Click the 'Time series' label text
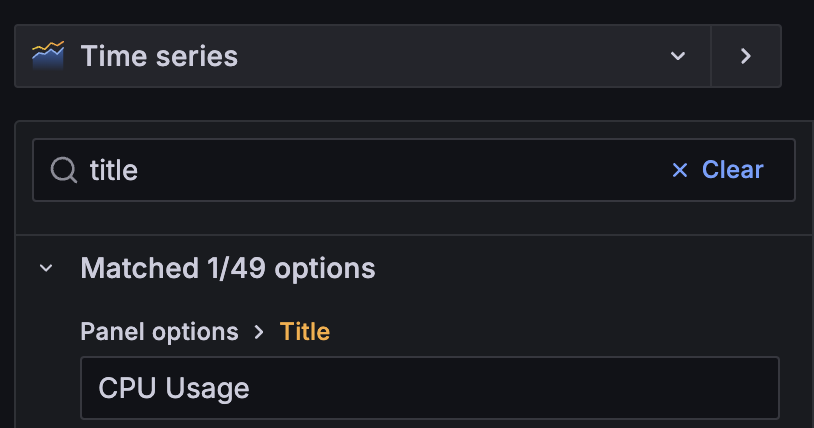 [x=159, y=56]
